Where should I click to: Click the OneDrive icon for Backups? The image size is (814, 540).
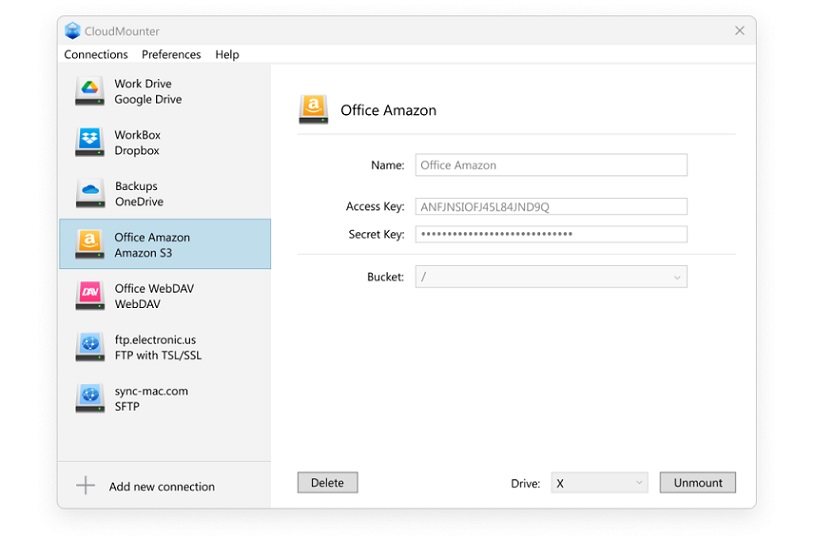pos(90,193)
